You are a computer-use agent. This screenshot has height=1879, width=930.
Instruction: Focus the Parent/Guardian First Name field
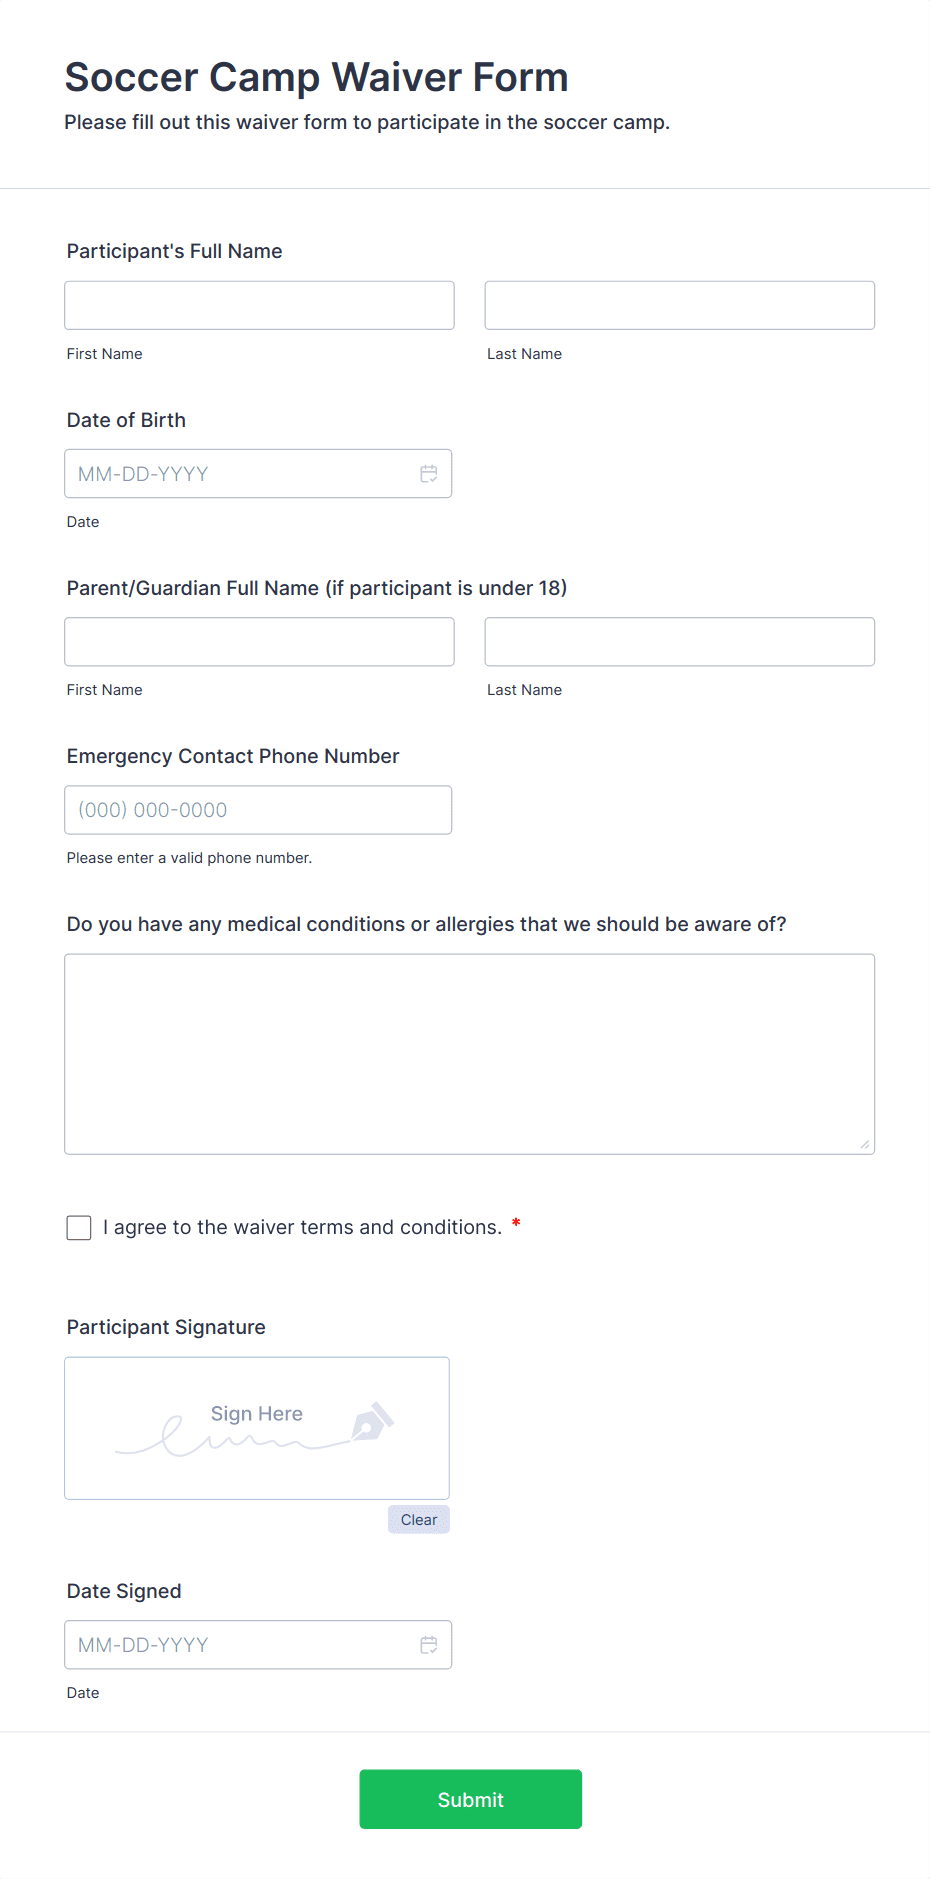pos(259,642)
